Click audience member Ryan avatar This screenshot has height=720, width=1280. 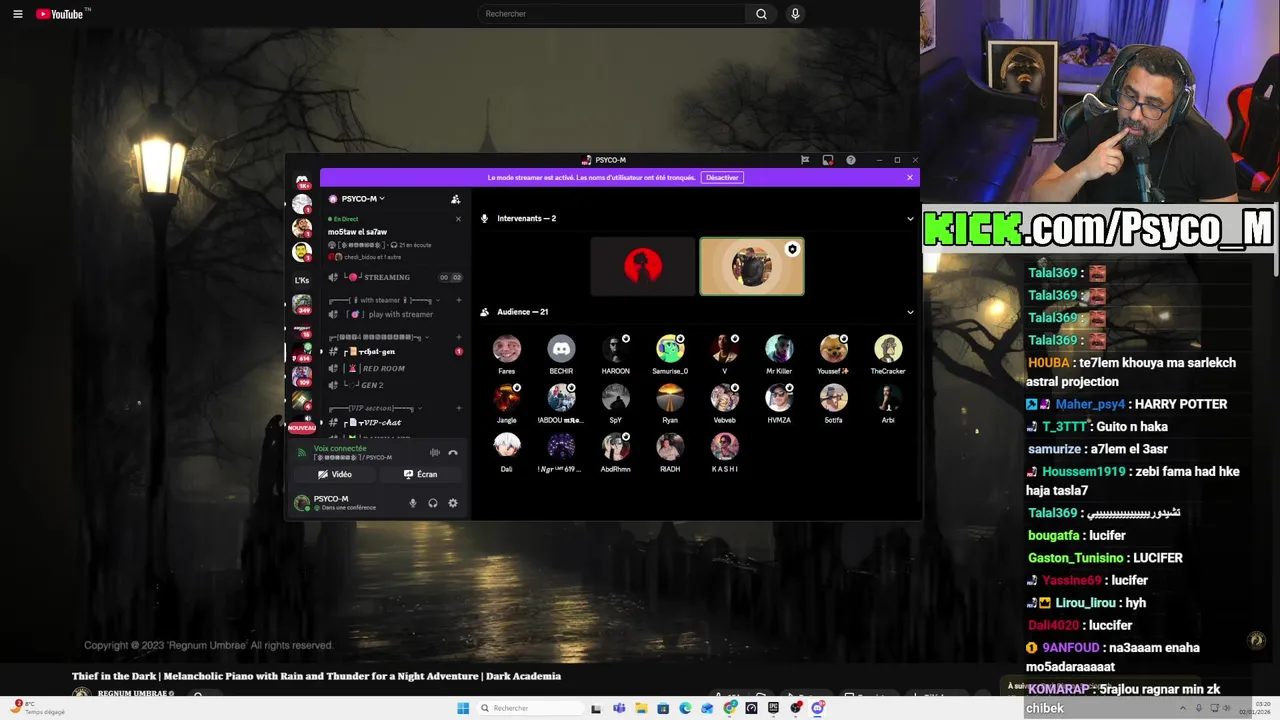tap(670, 398)
